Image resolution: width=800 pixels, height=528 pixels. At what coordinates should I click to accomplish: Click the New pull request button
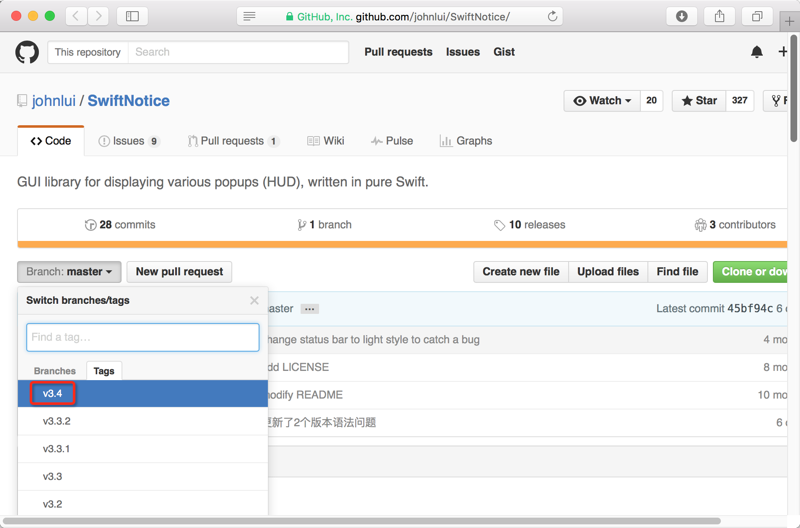[x=180, y=272]
